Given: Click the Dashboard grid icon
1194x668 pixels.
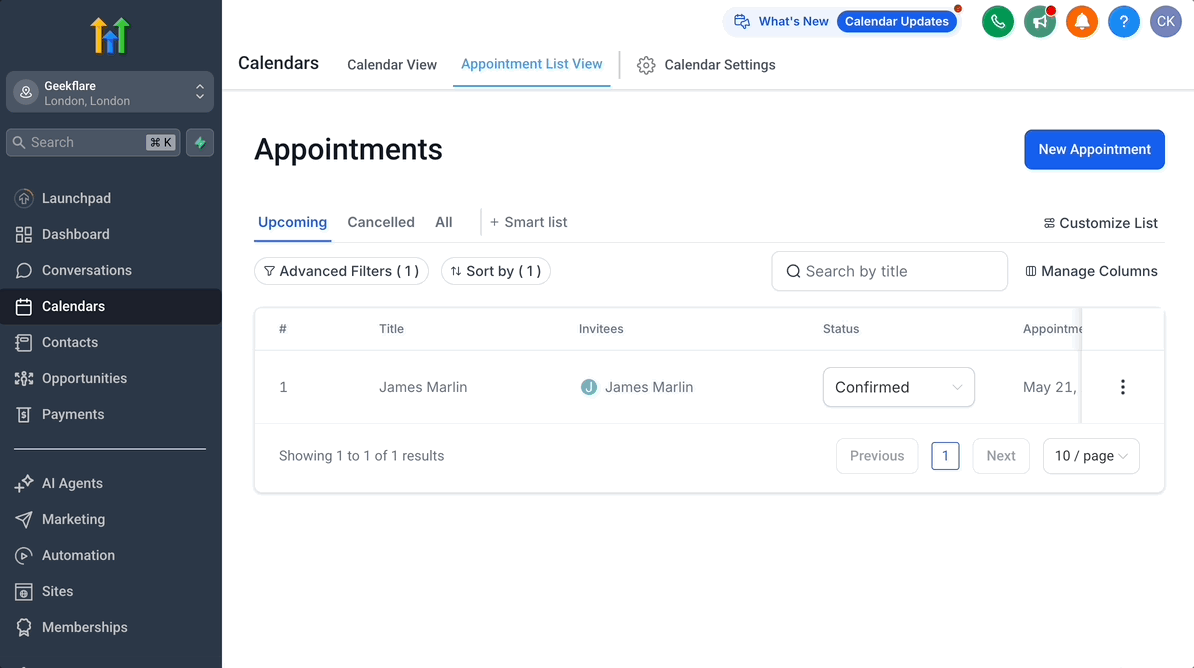Looking at the screenshot, I should tap(24, 234).
